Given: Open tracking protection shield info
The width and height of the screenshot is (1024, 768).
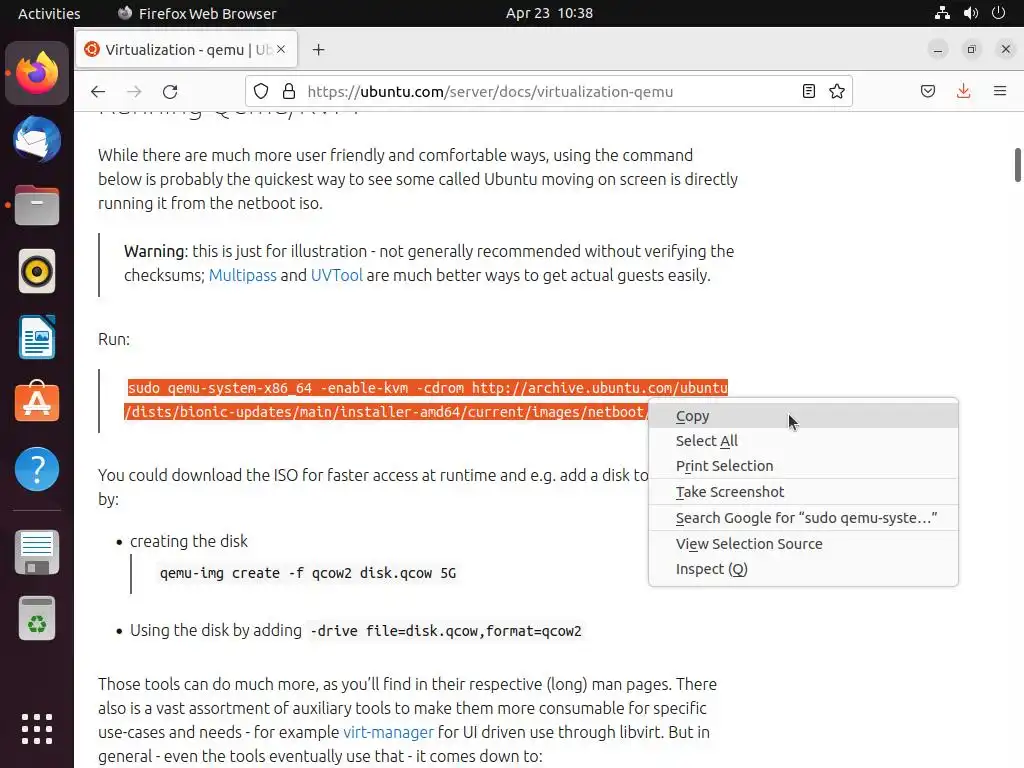Looking at the screenshot, I should (261, 91).
